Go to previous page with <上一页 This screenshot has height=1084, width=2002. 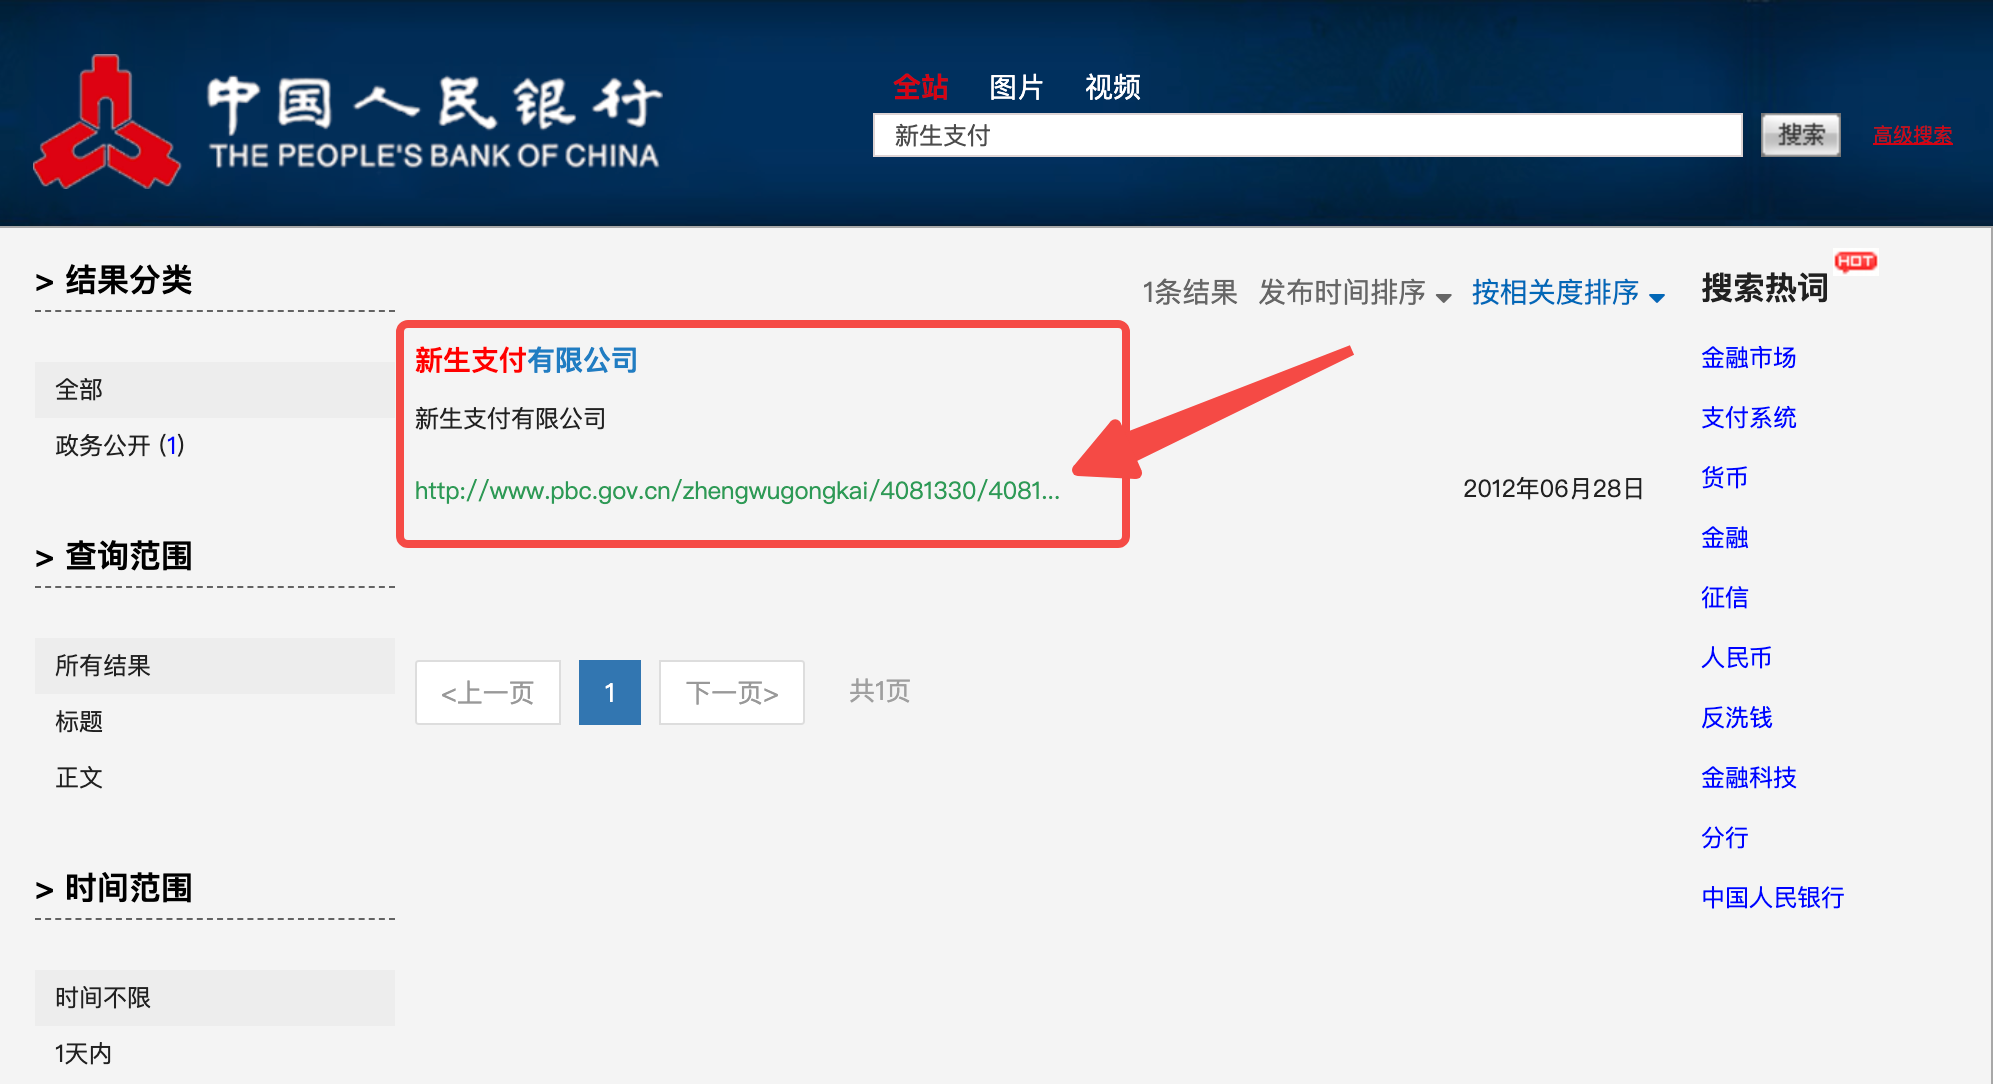click(488, 692)
